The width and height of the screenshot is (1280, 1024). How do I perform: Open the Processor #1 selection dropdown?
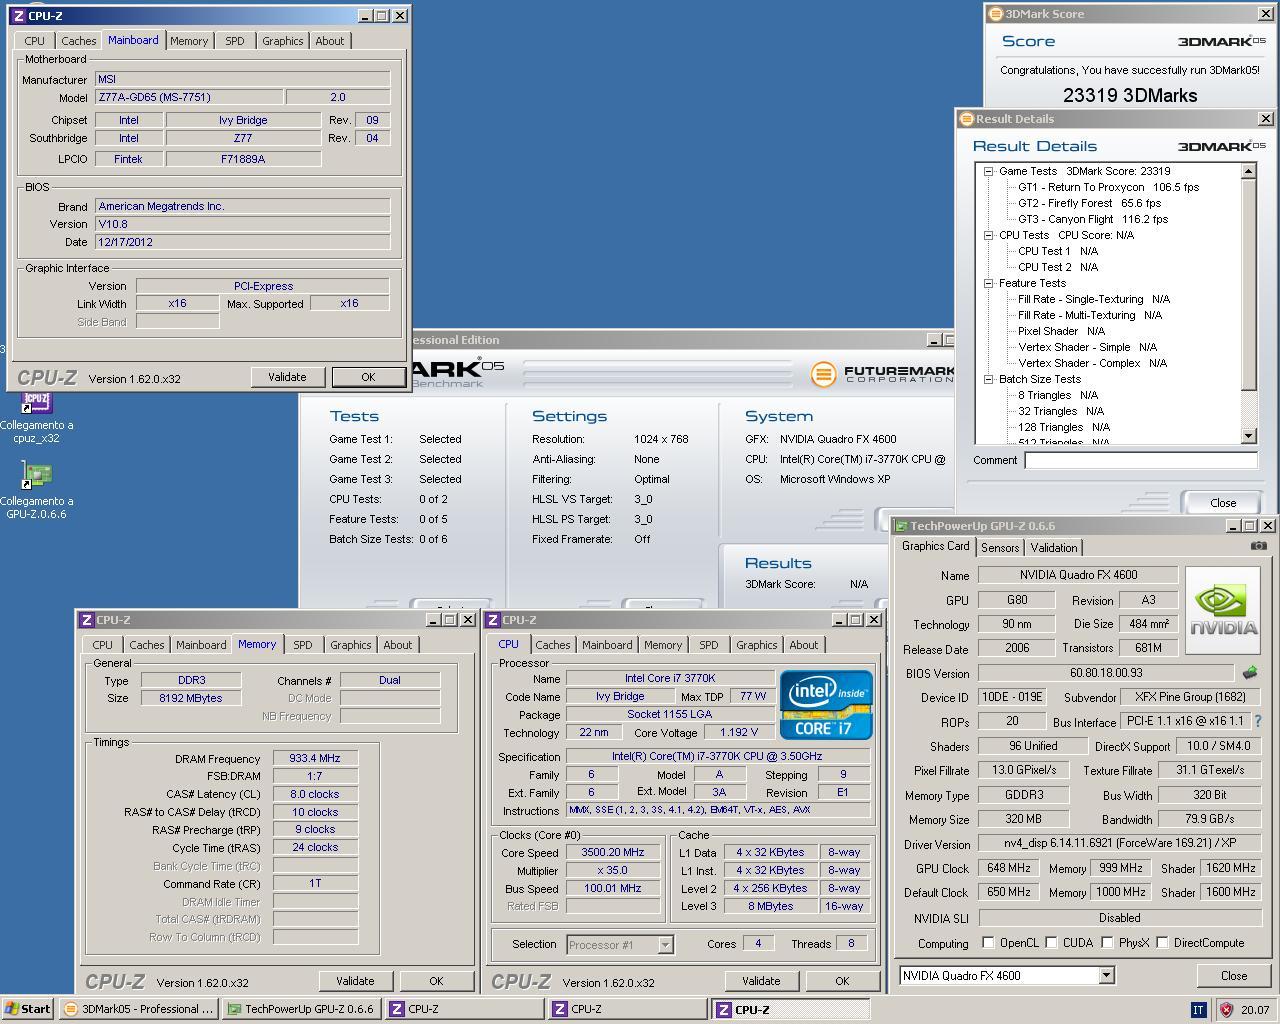[x=665, y=944]
